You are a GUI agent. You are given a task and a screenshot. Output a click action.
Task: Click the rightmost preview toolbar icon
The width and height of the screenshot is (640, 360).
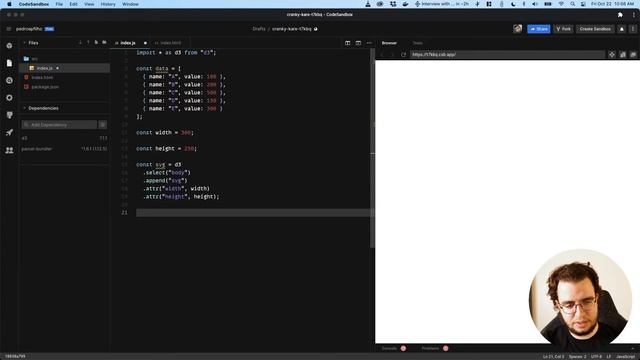633,55
